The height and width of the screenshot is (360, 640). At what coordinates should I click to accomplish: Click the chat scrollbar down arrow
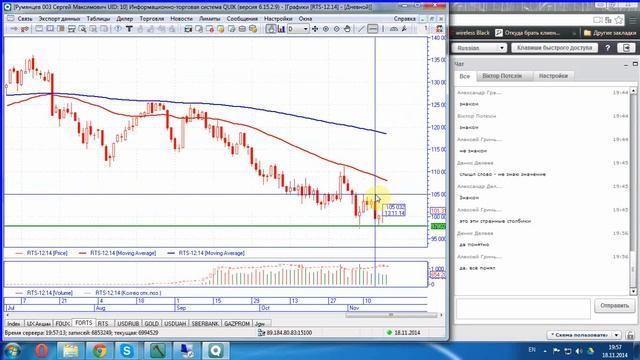[633, 291]
